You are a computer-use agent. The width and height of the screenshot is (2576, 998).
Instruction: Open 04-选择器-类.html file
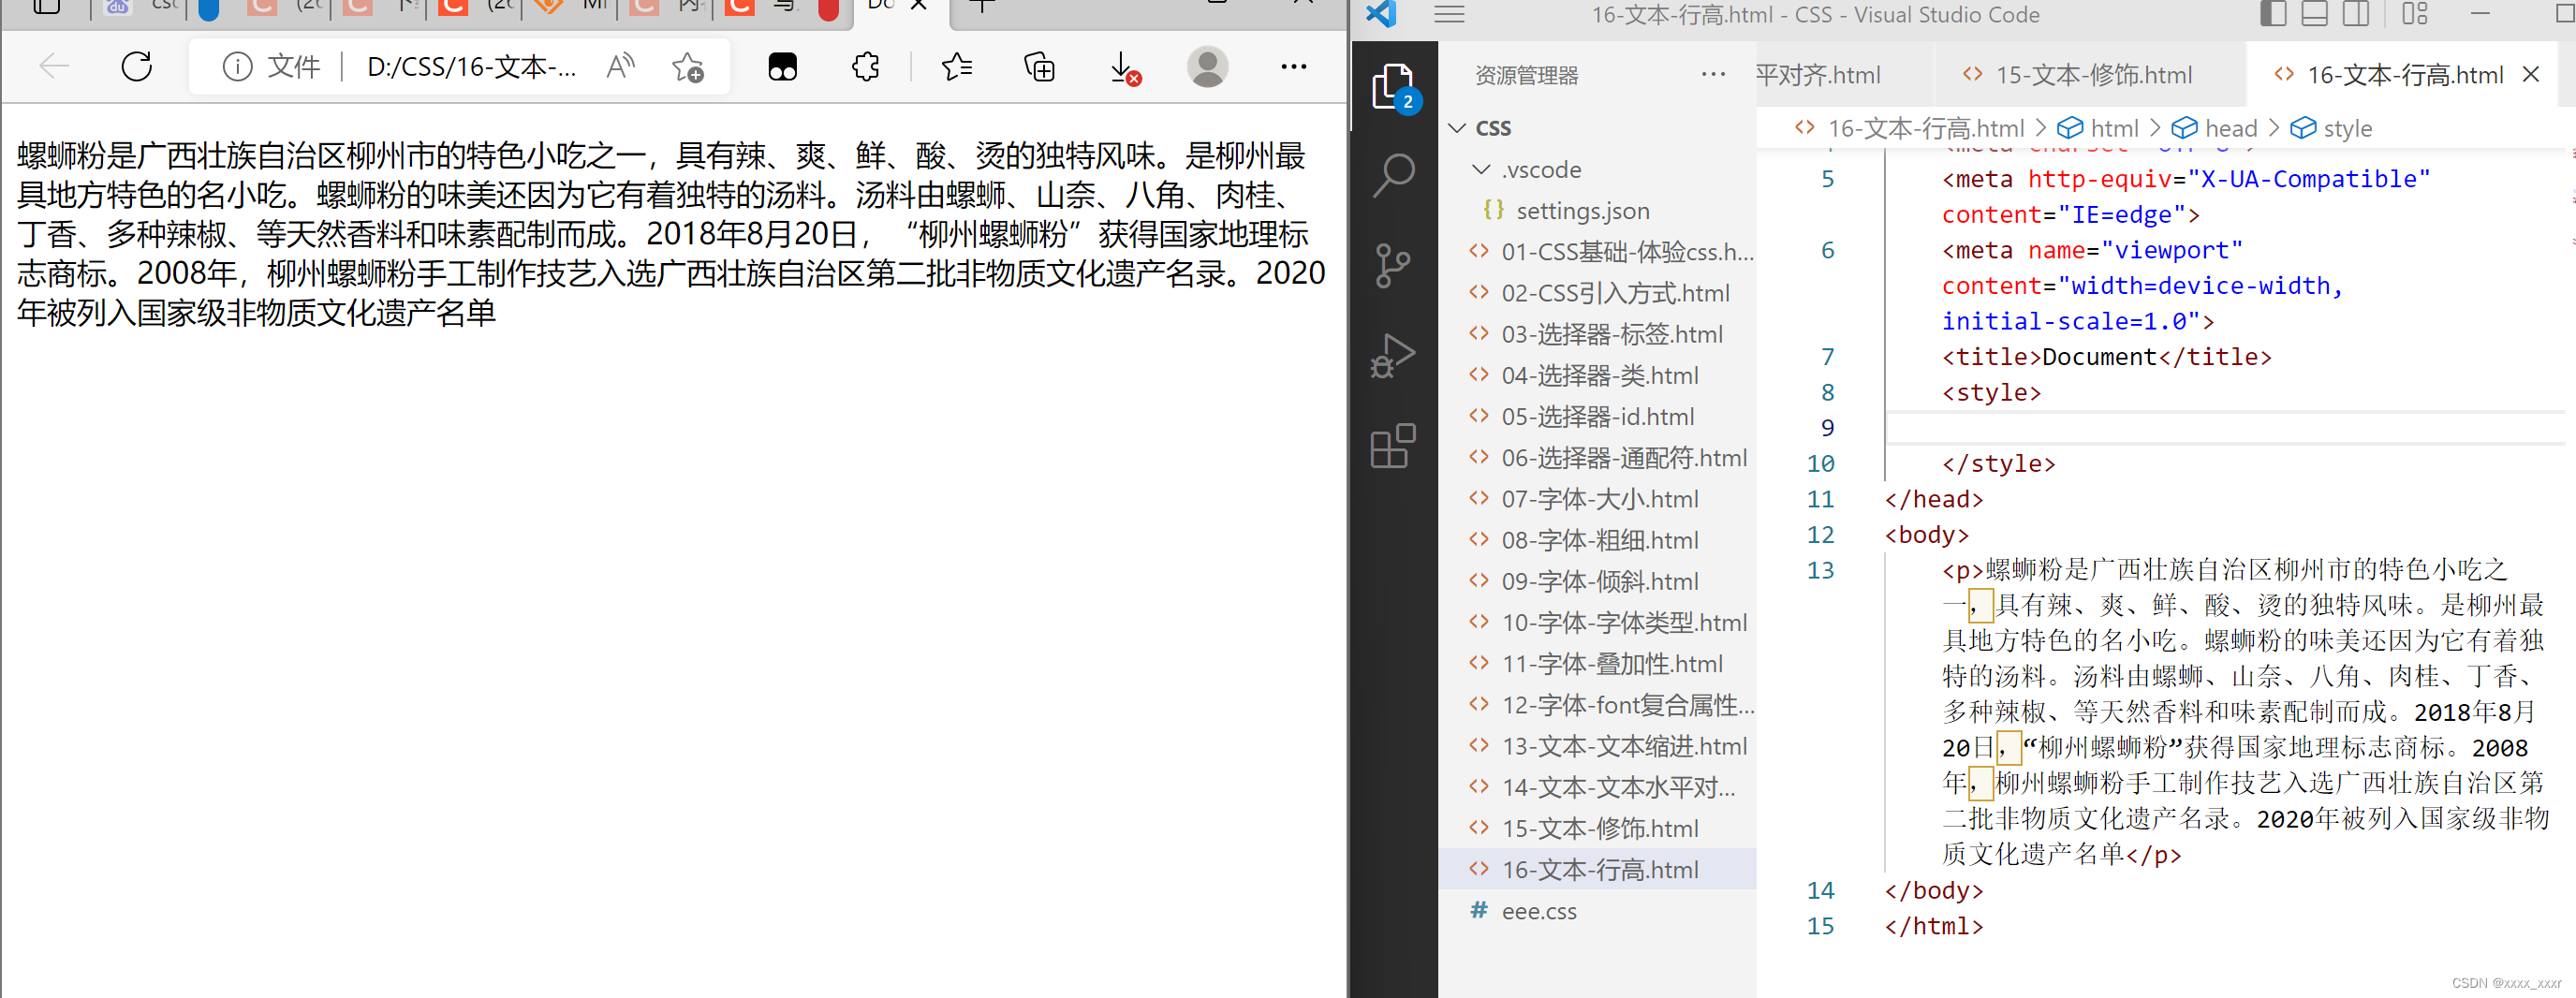(x=1597, y=376)
